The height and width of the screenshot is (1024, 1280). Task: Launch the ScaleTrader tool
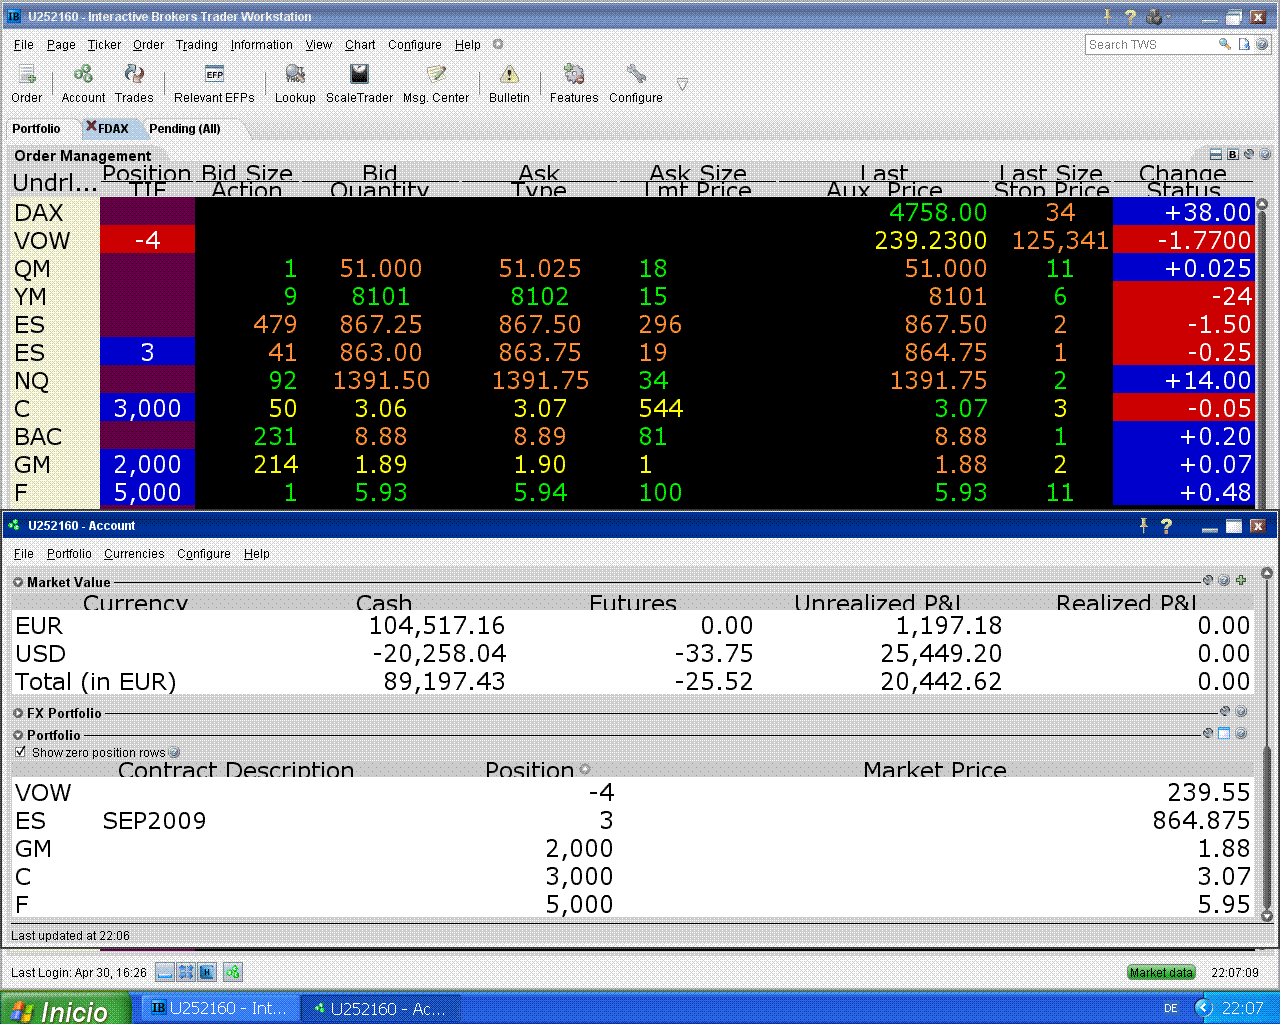[x=359, y=76]
